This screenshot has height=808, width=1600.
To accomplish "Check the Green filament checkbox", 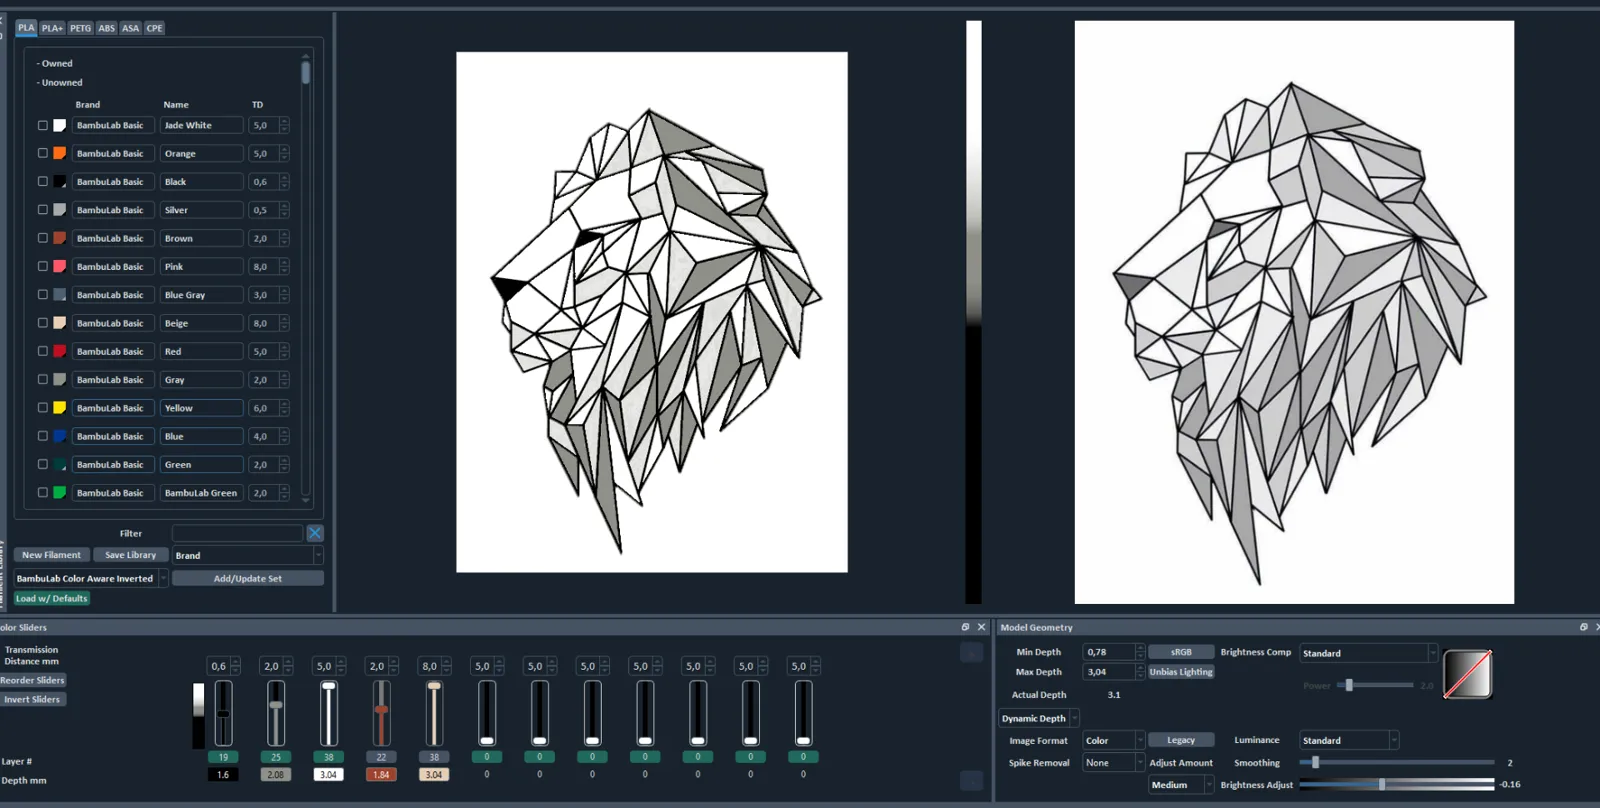I will [x=43, y=464].
